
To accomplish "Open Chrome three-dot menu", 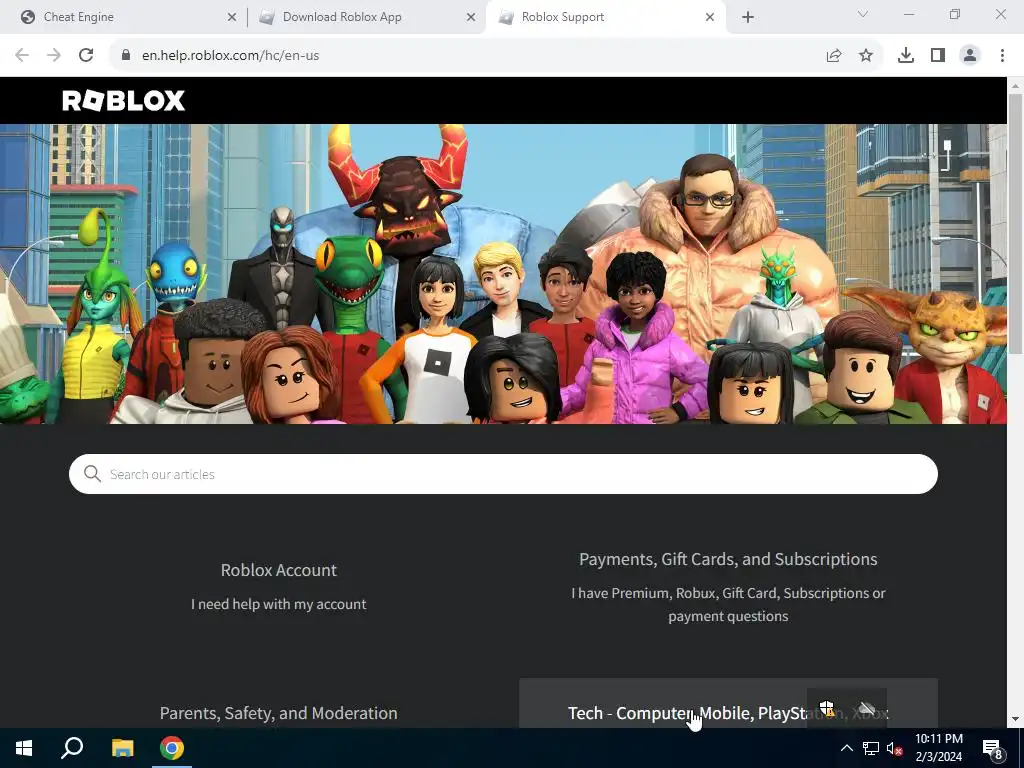I will click(x=1002, y=56).
